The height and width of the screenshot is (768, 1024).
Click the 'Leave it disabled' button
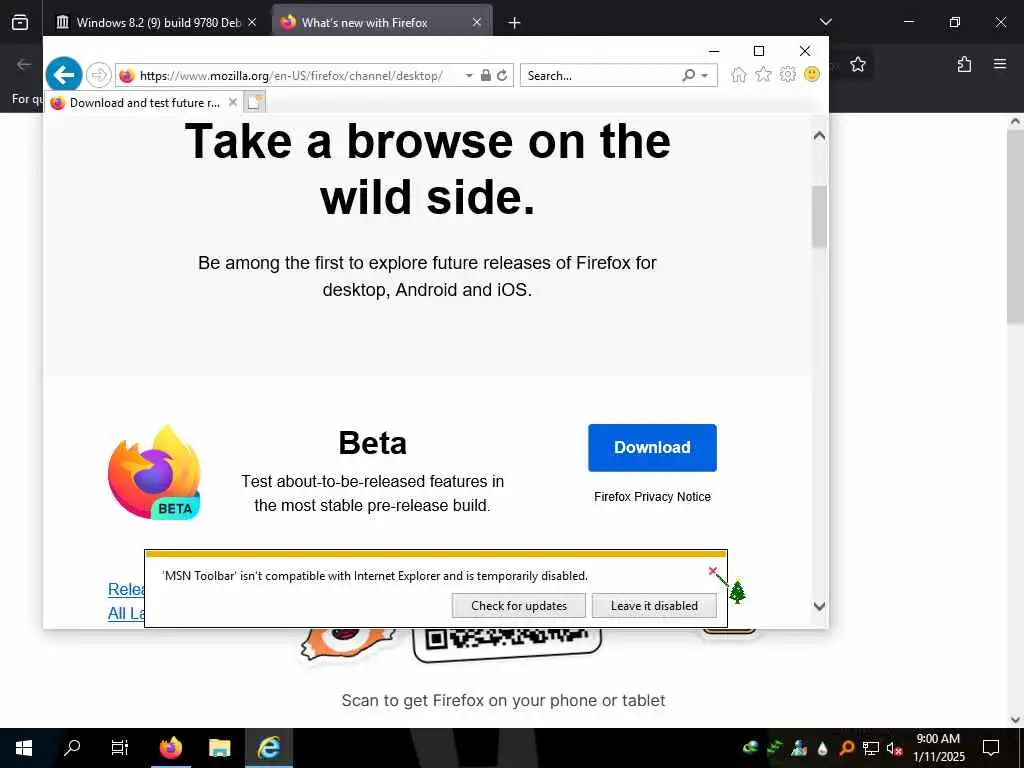pos(654,605)
